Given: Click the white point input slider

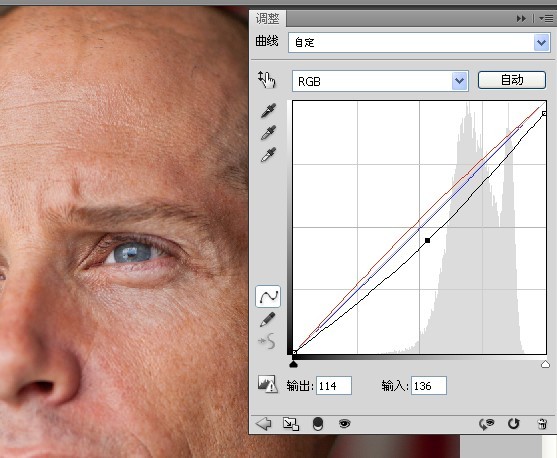Looking at the screenshot, I should tap(545, 364).
